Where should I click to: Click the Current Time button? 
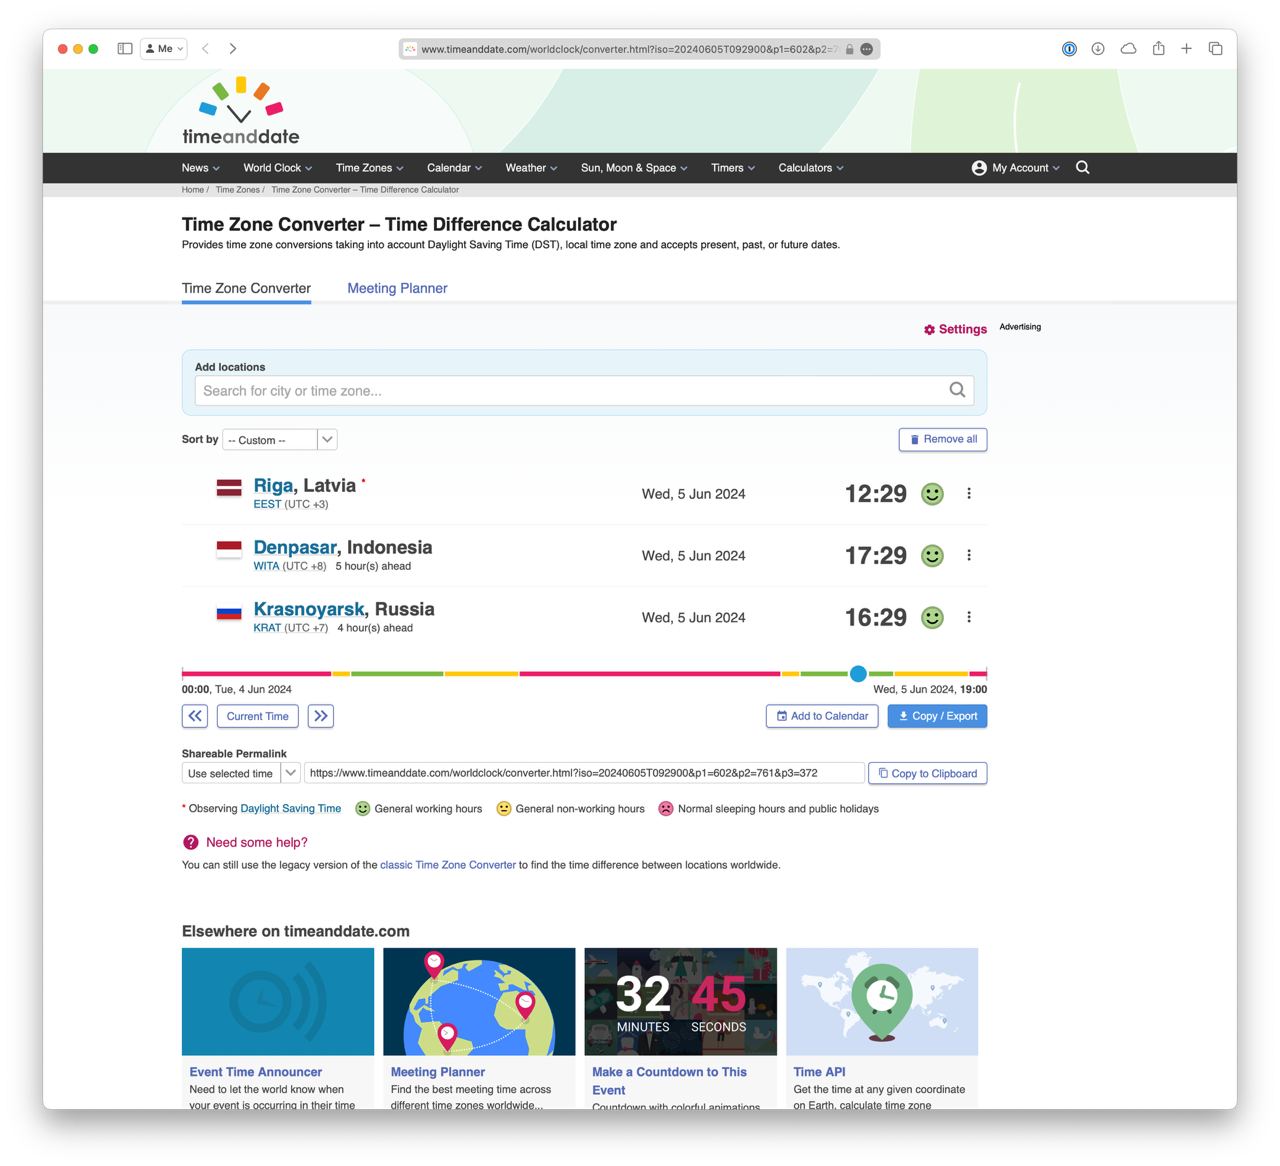(x=257, y=716)
